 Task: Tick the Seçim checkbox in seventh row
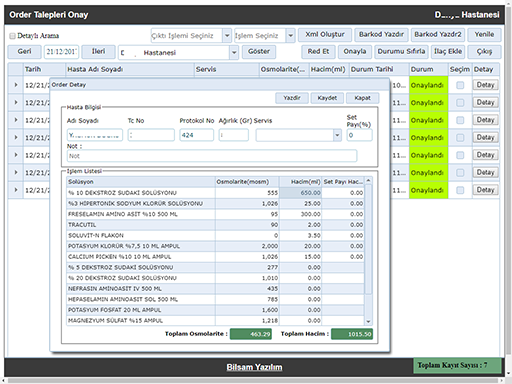(x=460, y=190)
